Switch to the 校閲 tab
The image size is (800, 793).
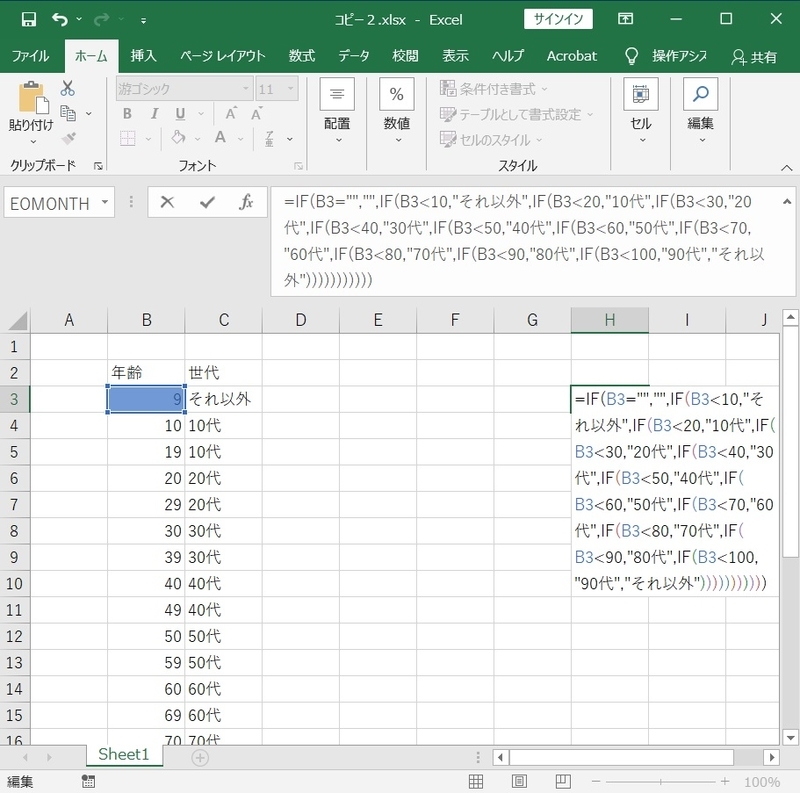pos(405,56)
